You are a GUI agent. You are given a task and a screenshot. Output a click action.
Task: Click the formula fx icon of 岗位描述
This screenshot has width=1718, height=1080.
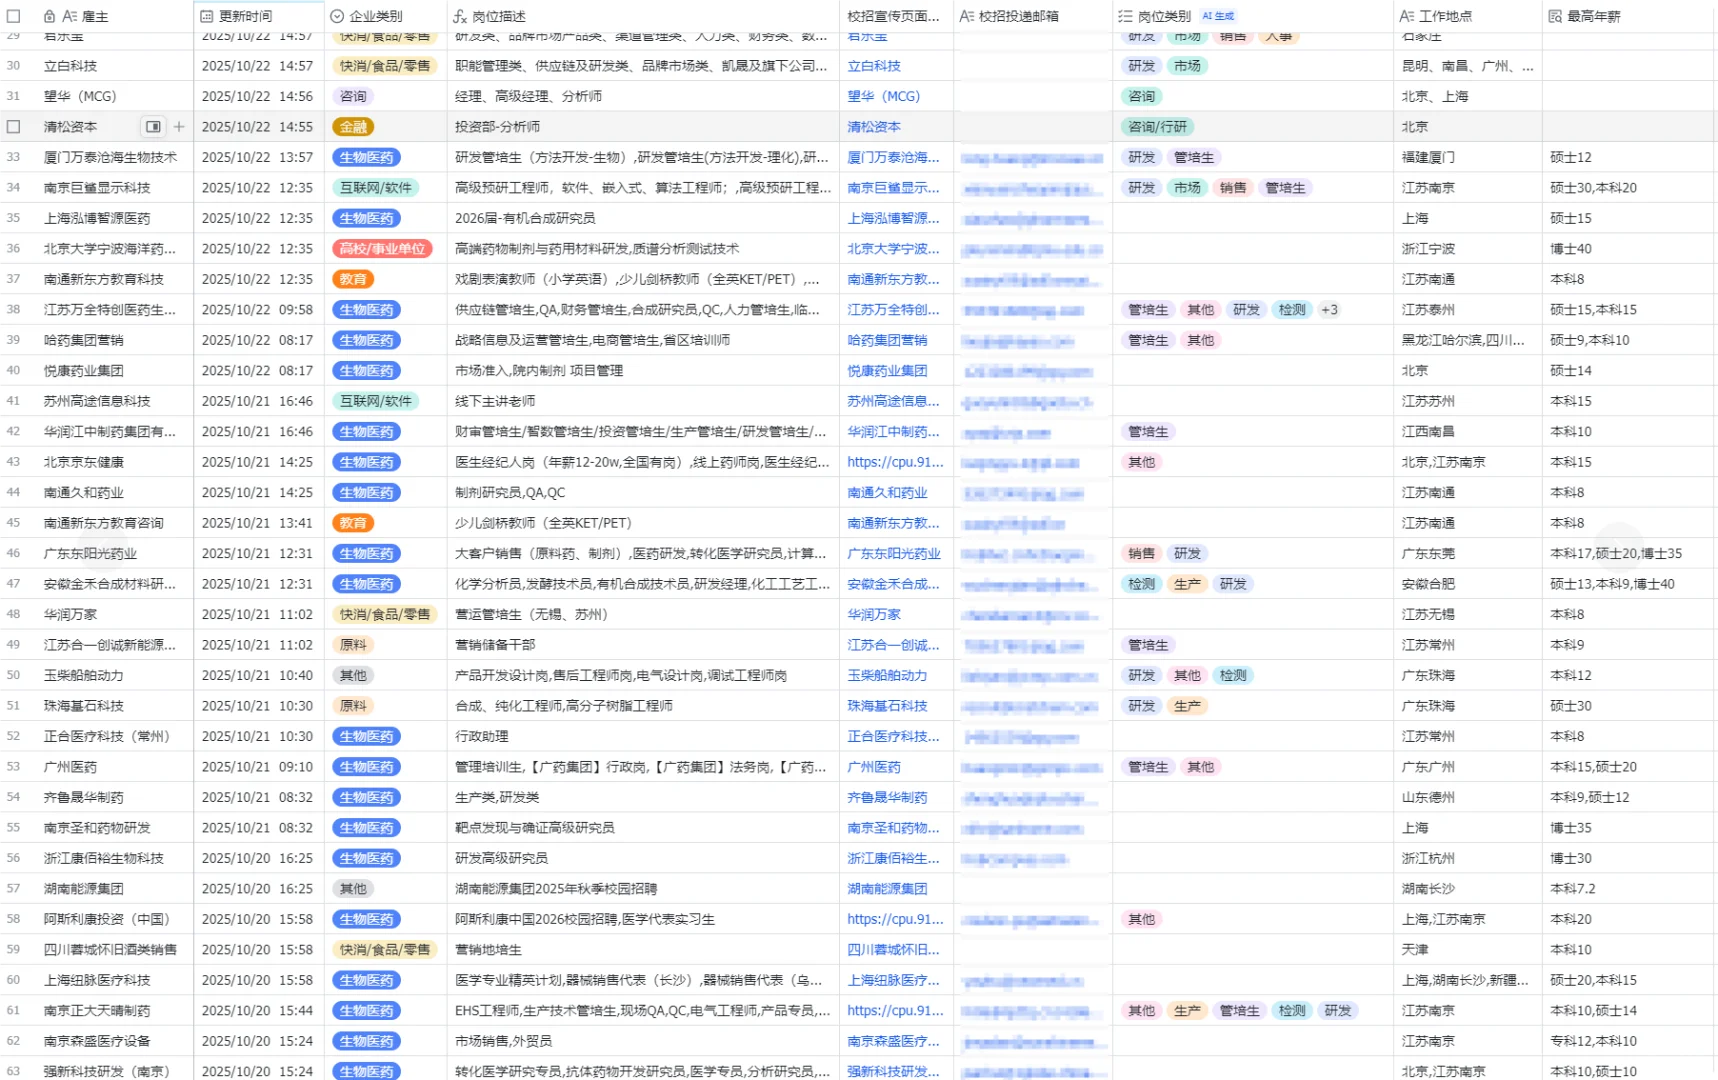460,16
